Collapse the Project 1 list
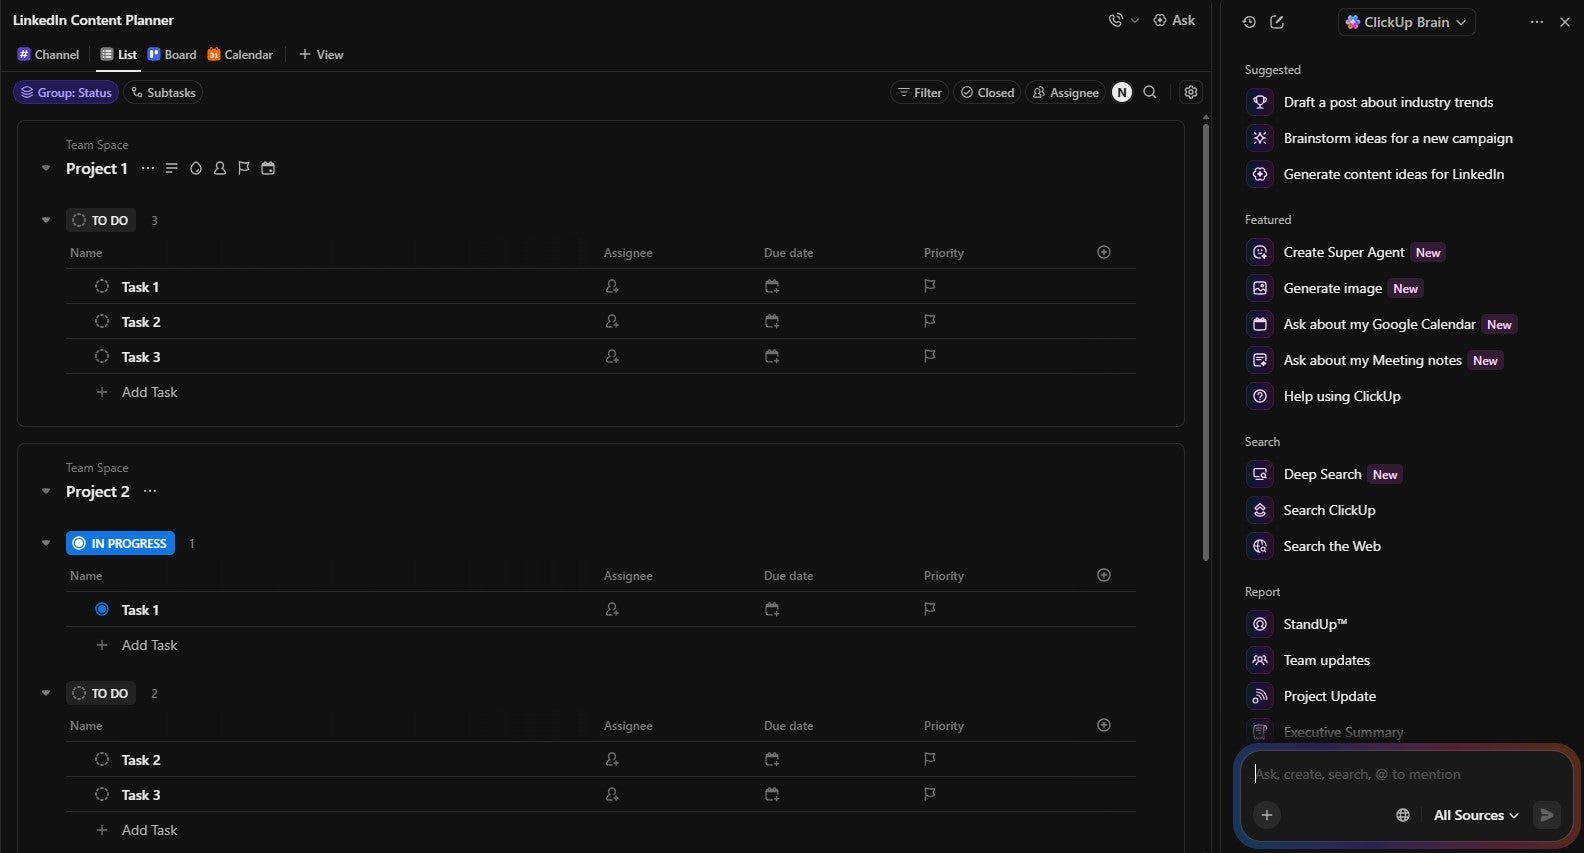1584x853 pixels. pyautogui.click(x=45, y=169)
